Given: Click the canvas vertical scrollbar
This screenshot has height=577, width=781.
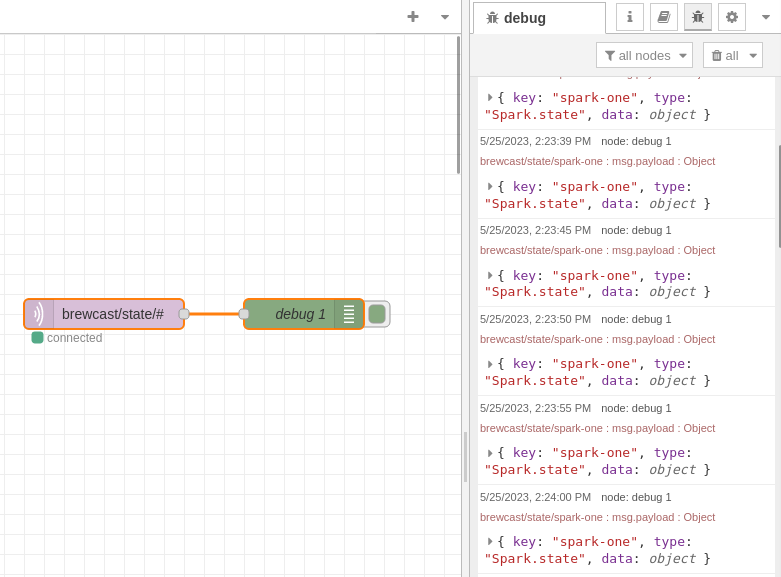Looking at the screenshot, I should [x=458, y=105].
